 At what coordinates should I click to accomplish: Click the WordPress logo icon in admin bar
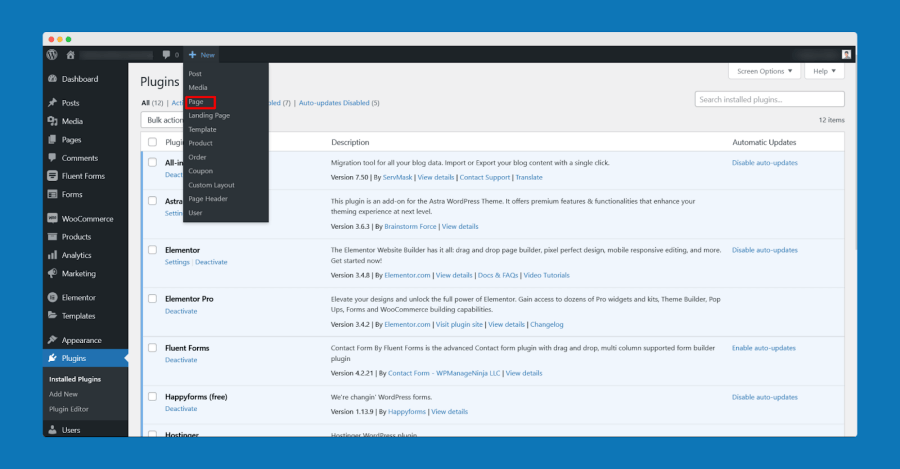[x=52, y=55]
